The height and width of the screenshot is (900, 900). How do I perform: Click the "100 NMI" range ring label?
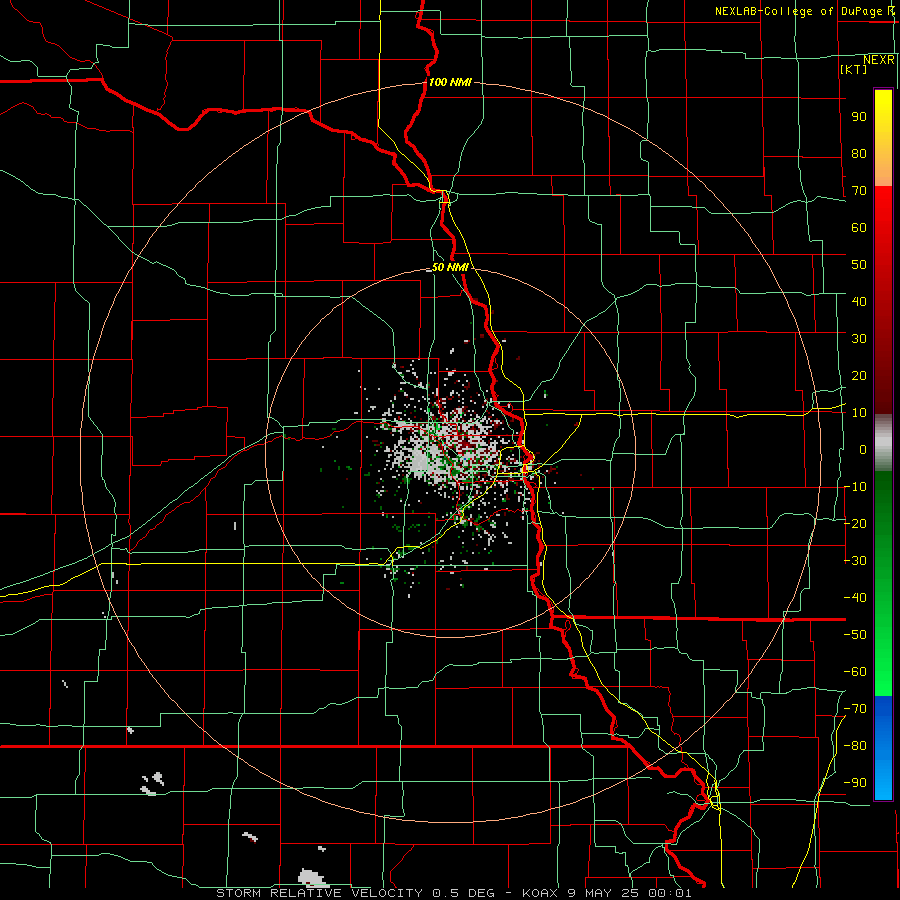[450, 82]
